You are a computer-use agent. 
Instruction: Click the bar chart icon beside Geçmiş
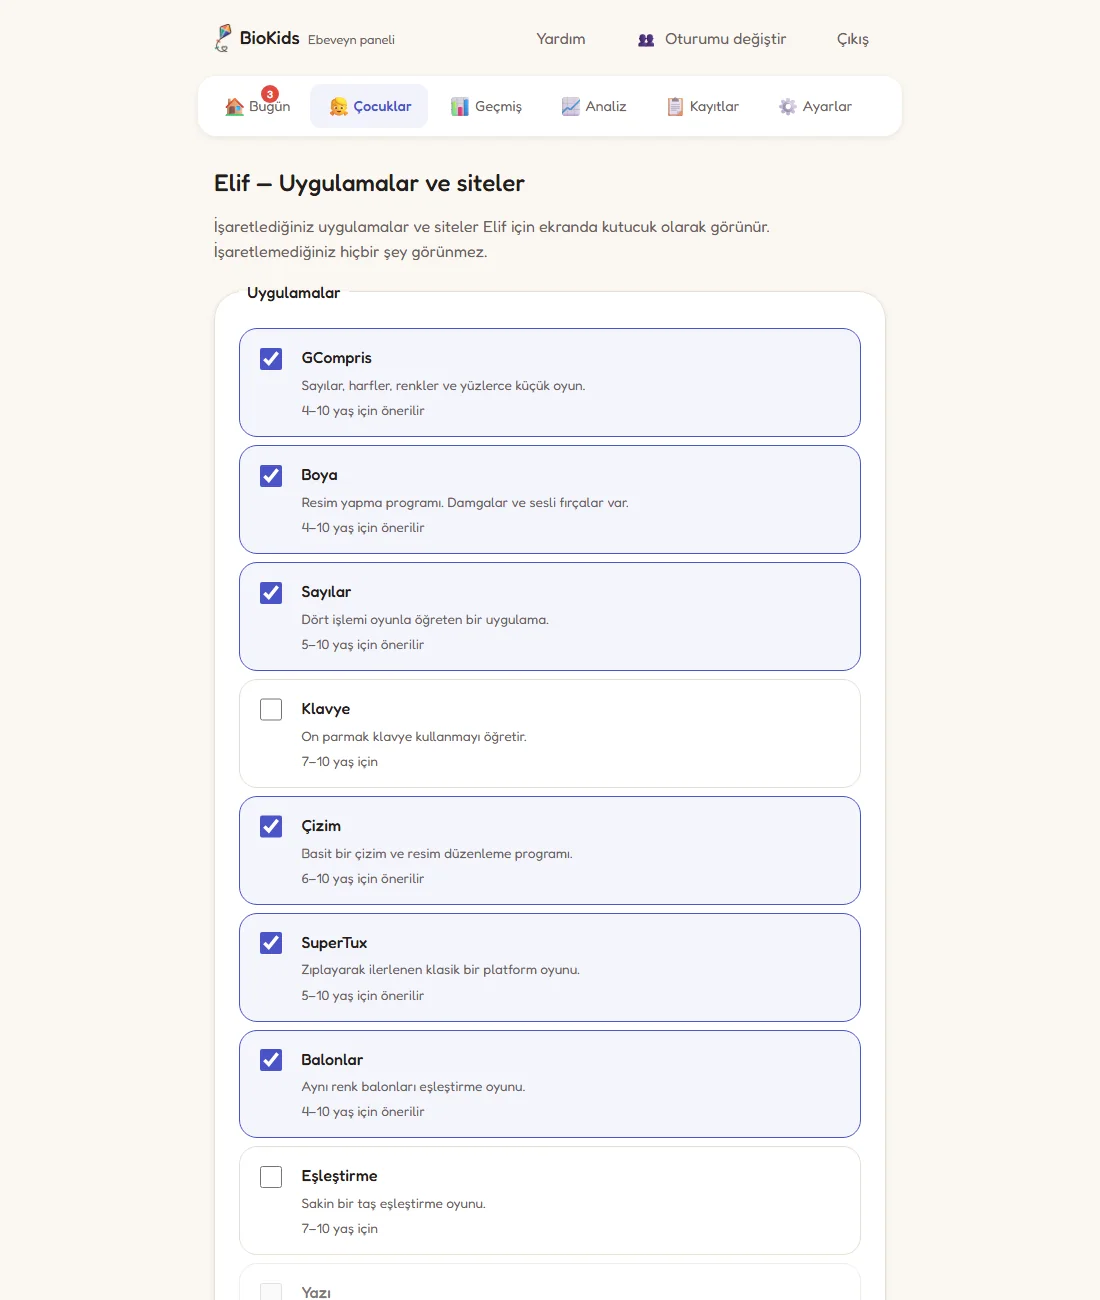pyautogui.click(x=460, y=107)
